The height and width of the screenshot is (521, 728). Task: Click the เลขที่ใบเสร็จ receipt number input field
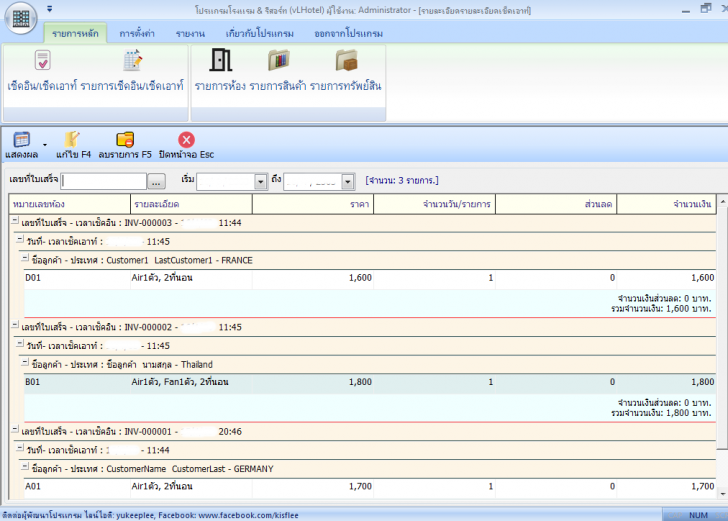(104, 182)
